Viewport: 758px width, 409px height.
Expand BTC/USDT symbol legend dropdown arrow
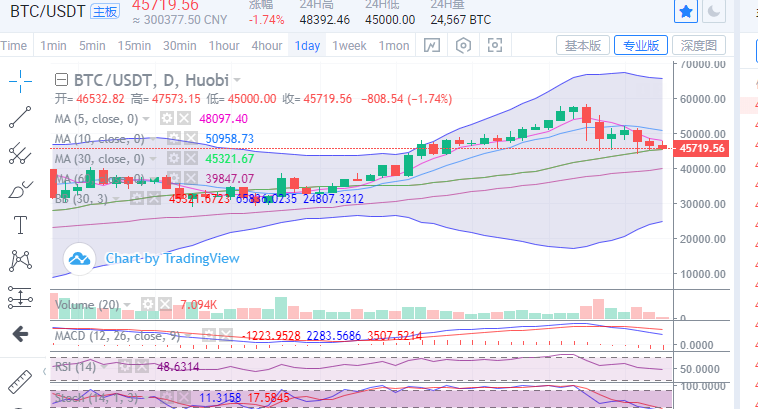click(237, 80)
